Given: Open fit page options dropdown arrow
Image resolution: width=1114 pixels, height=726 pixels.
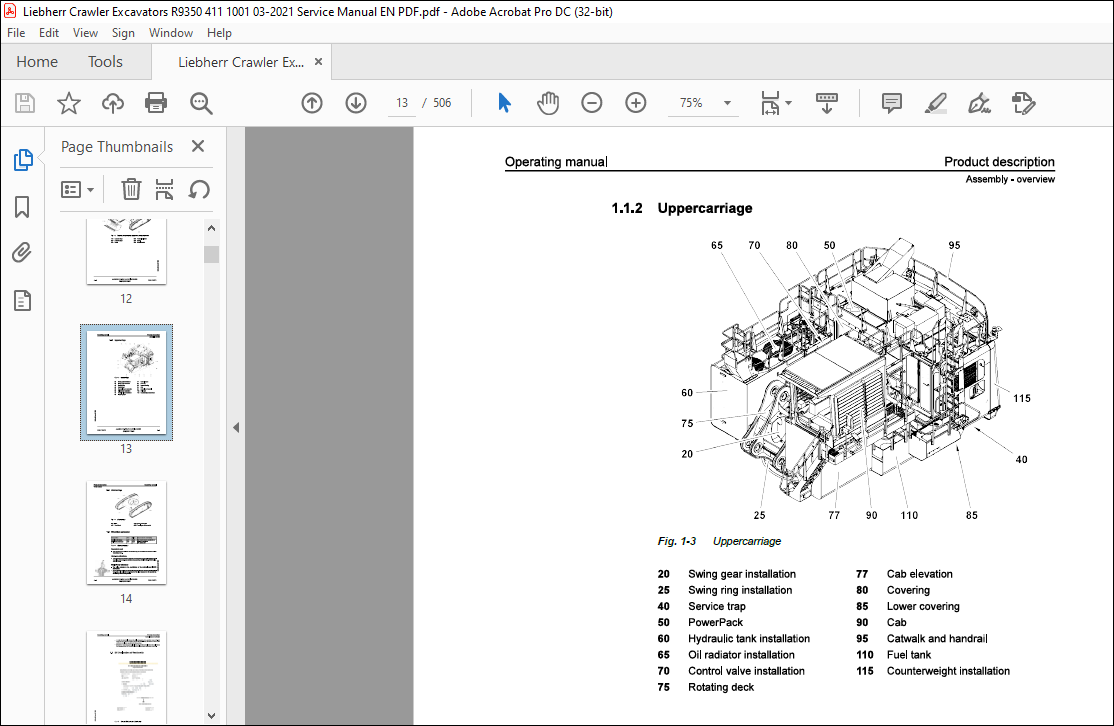Looking at the screenshot, I should point(789,103).
